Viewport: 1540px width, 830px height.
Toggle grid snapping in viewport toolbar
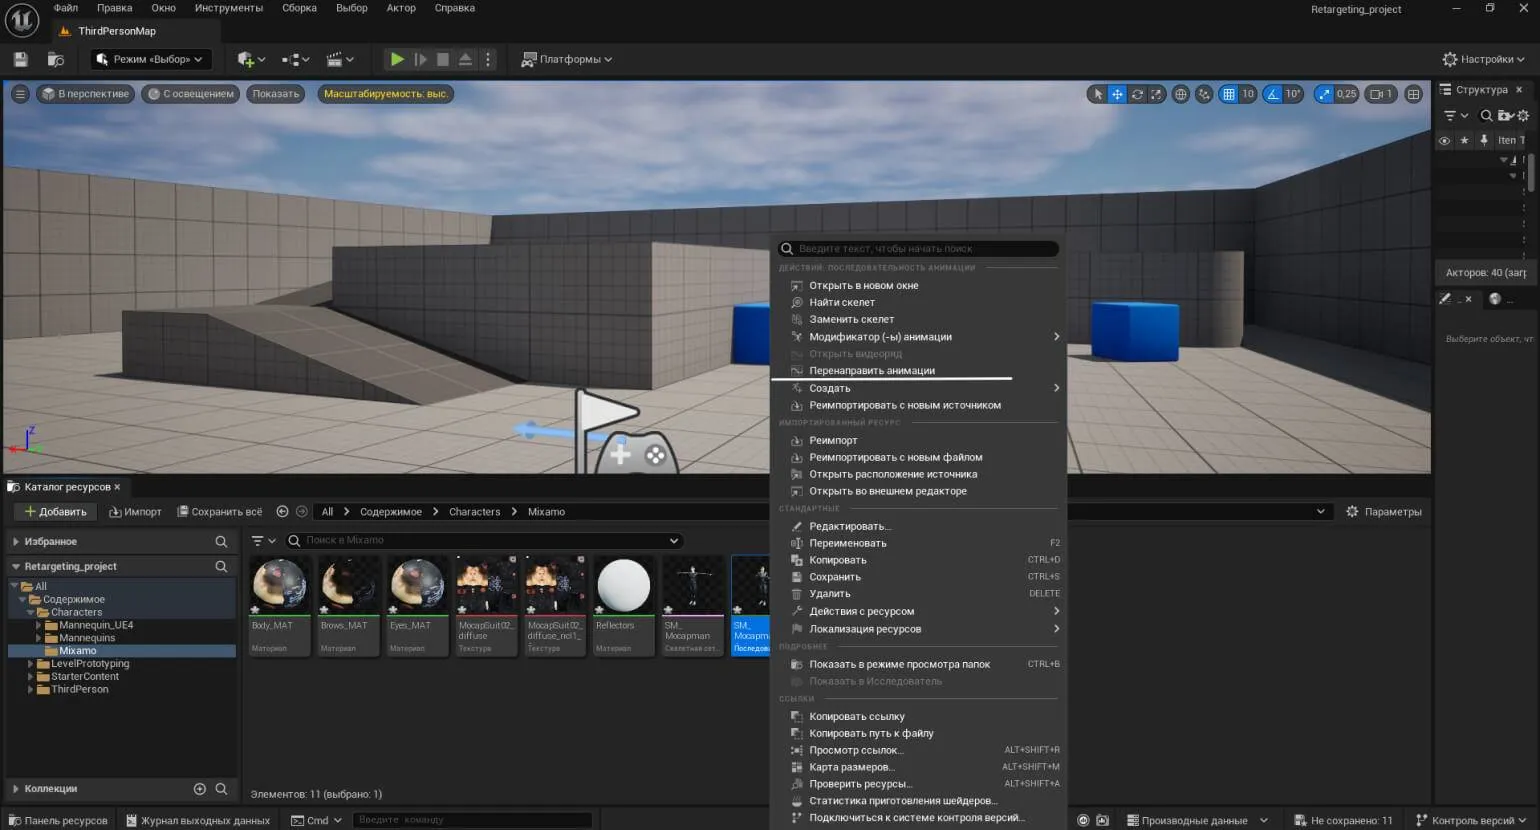coord(1228,94)
